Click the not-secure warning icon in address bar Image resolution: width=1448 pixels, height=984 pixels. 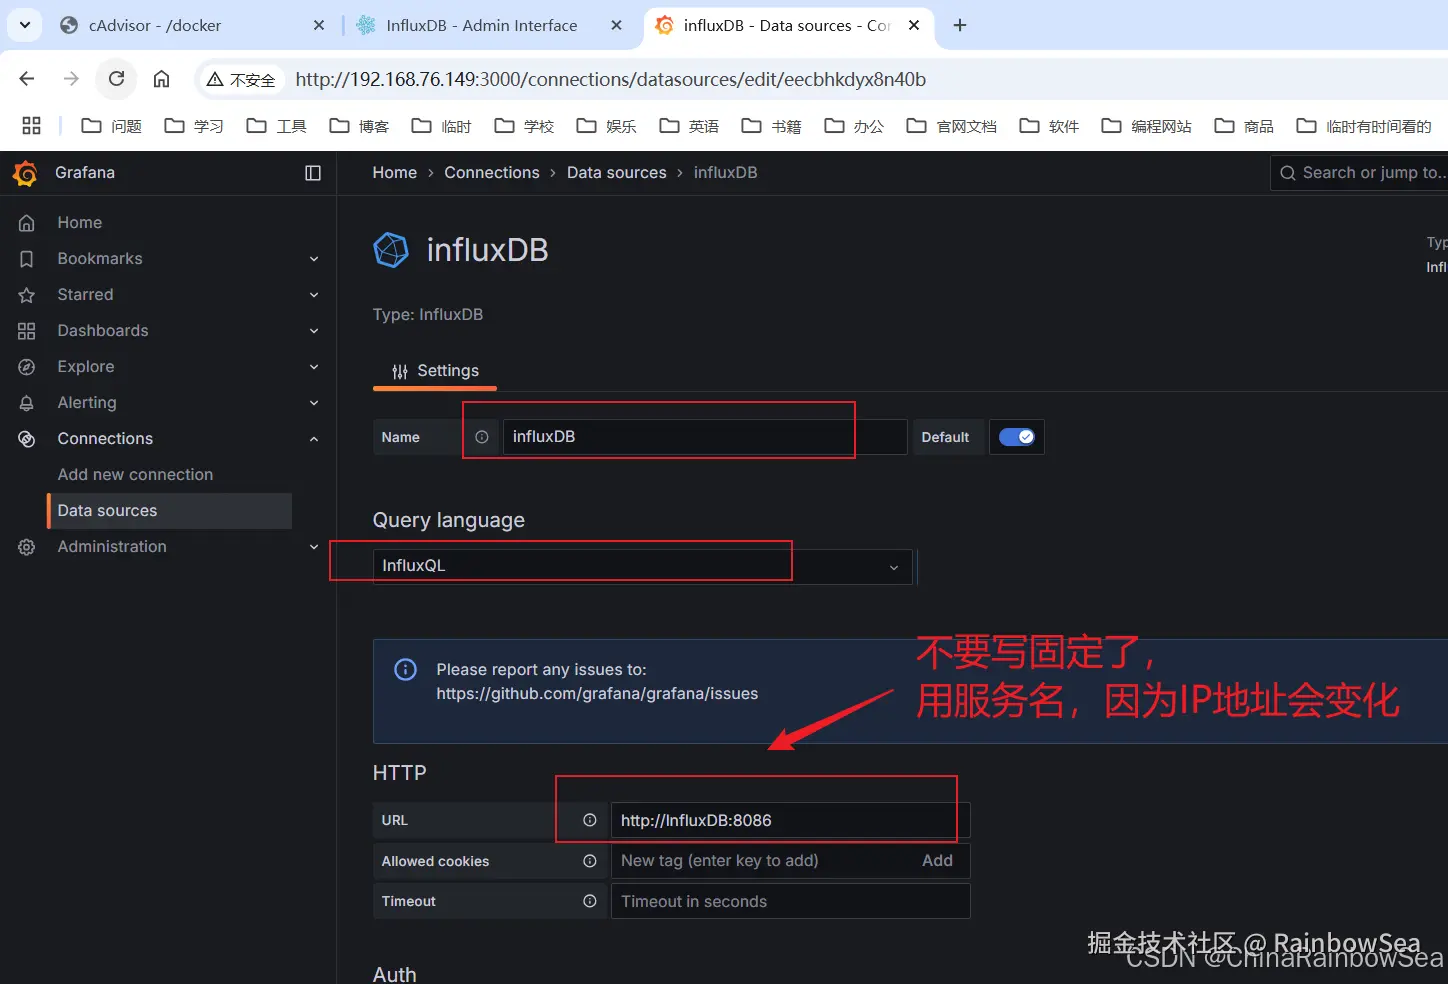(215, 80)
